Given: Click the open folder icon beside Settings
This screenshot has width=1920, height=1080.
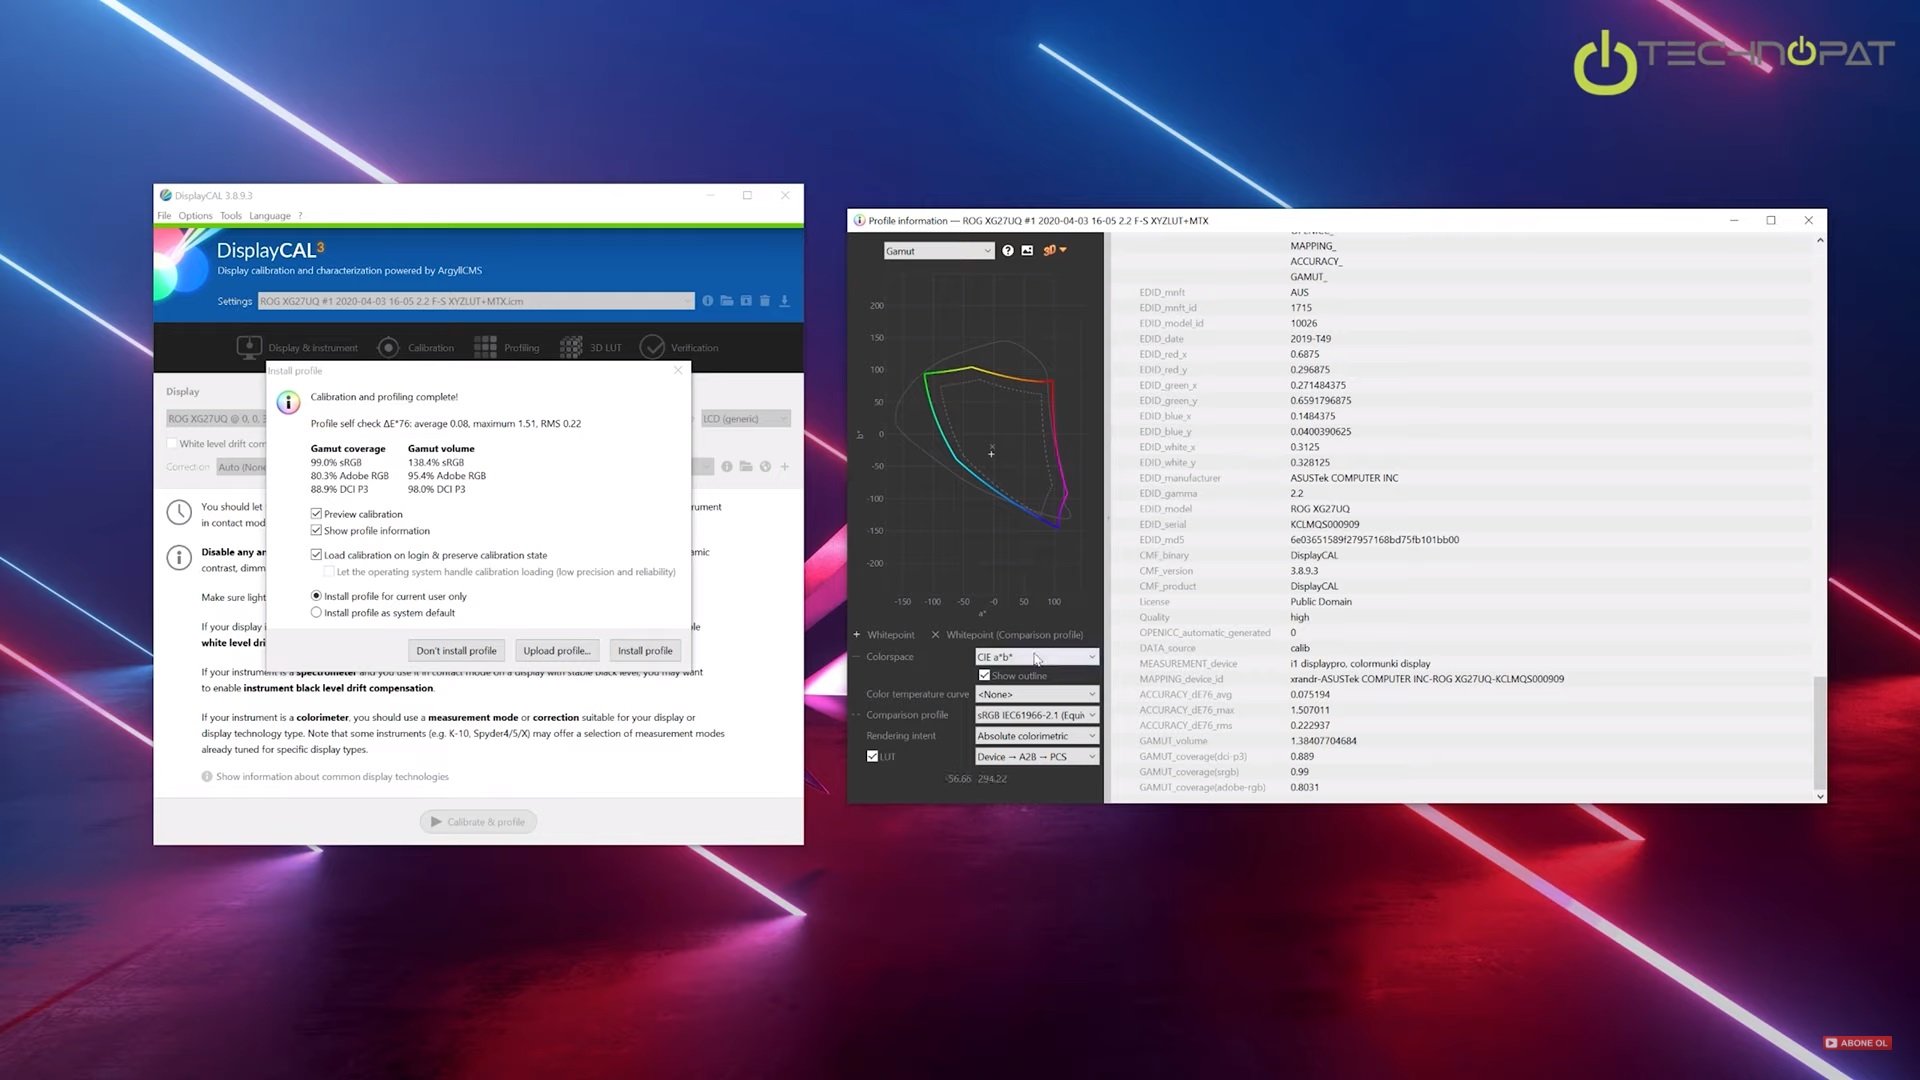Looking at the screenshot, I should pos(727,301).
